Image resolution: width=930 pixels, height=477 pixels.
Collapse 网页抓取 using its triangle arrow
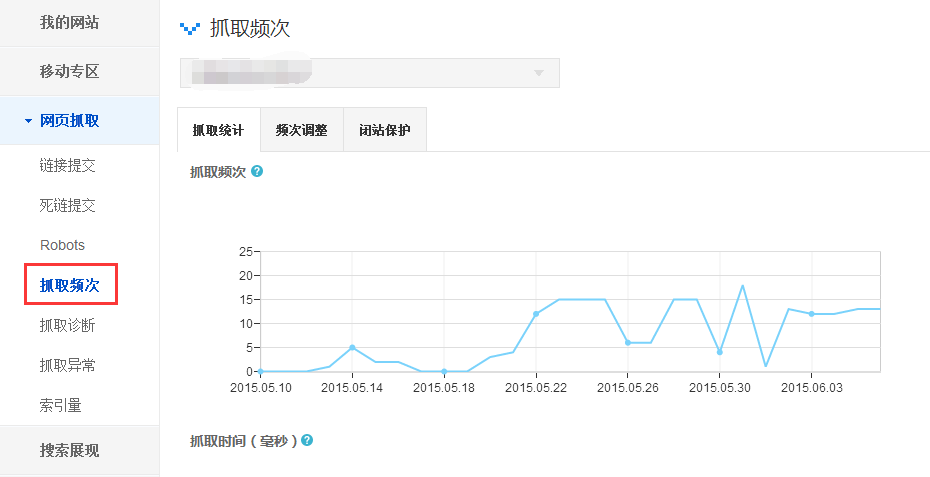(x=28, y=122)
